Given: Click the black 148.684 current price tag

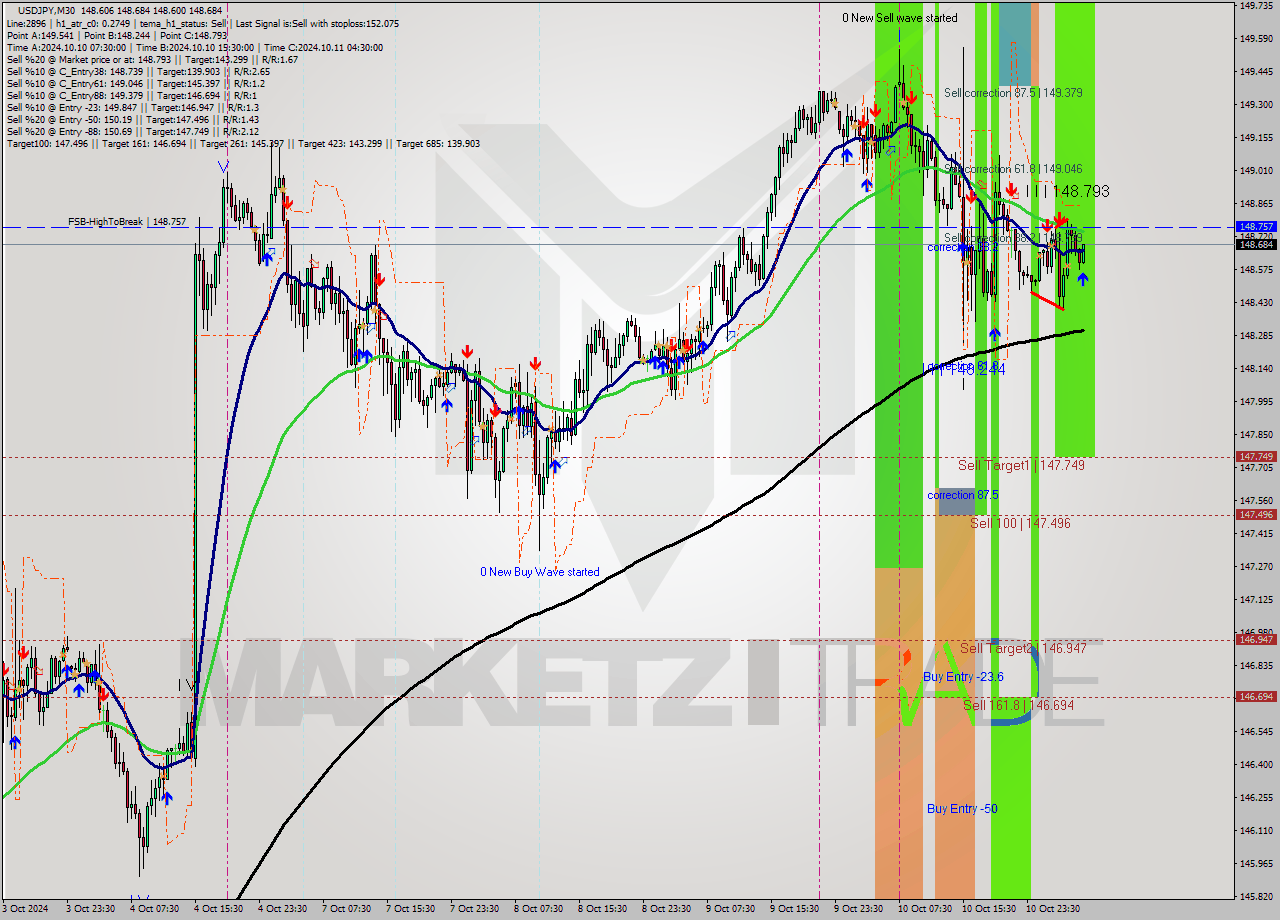Looking at the screenshot, I should [1256, 244].
